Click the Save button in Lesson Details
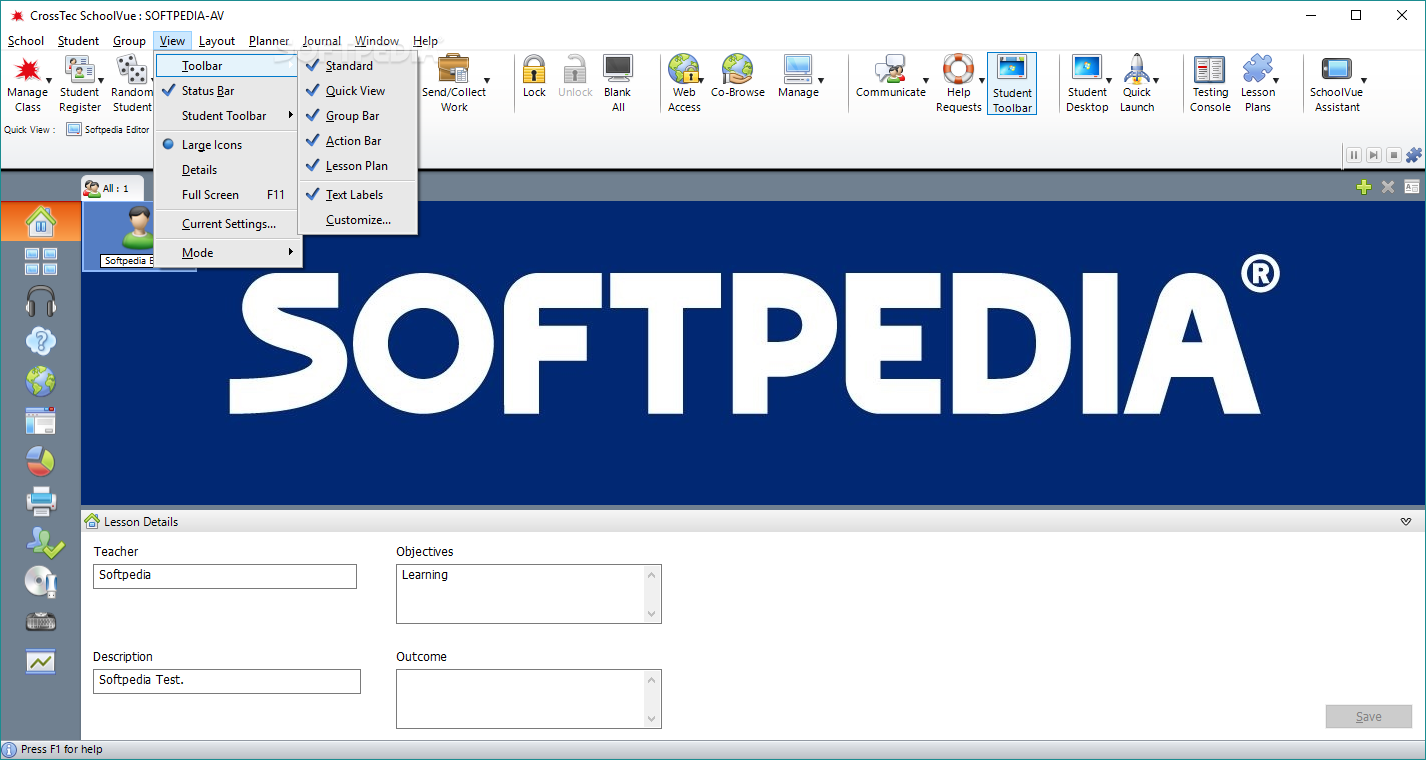 pyautogui.click(x=1368, y=716)
